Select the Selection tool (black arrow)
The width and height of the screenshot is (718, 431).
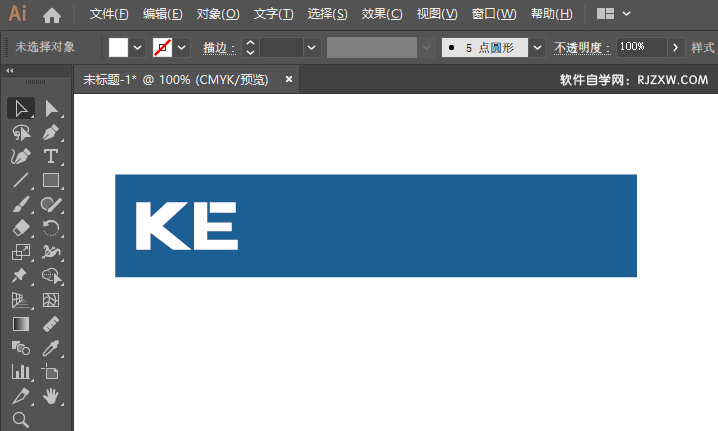21,109
